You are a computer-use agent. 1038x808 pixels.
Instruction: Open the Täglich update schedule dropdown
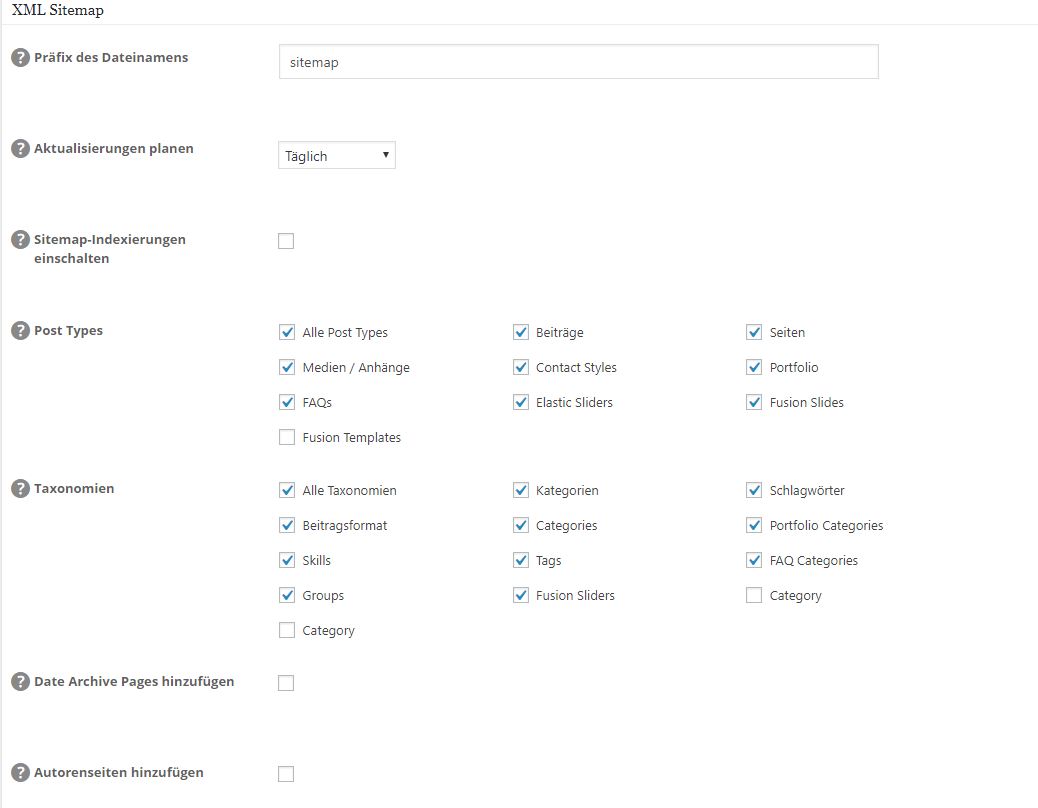[x=337, y=156]
